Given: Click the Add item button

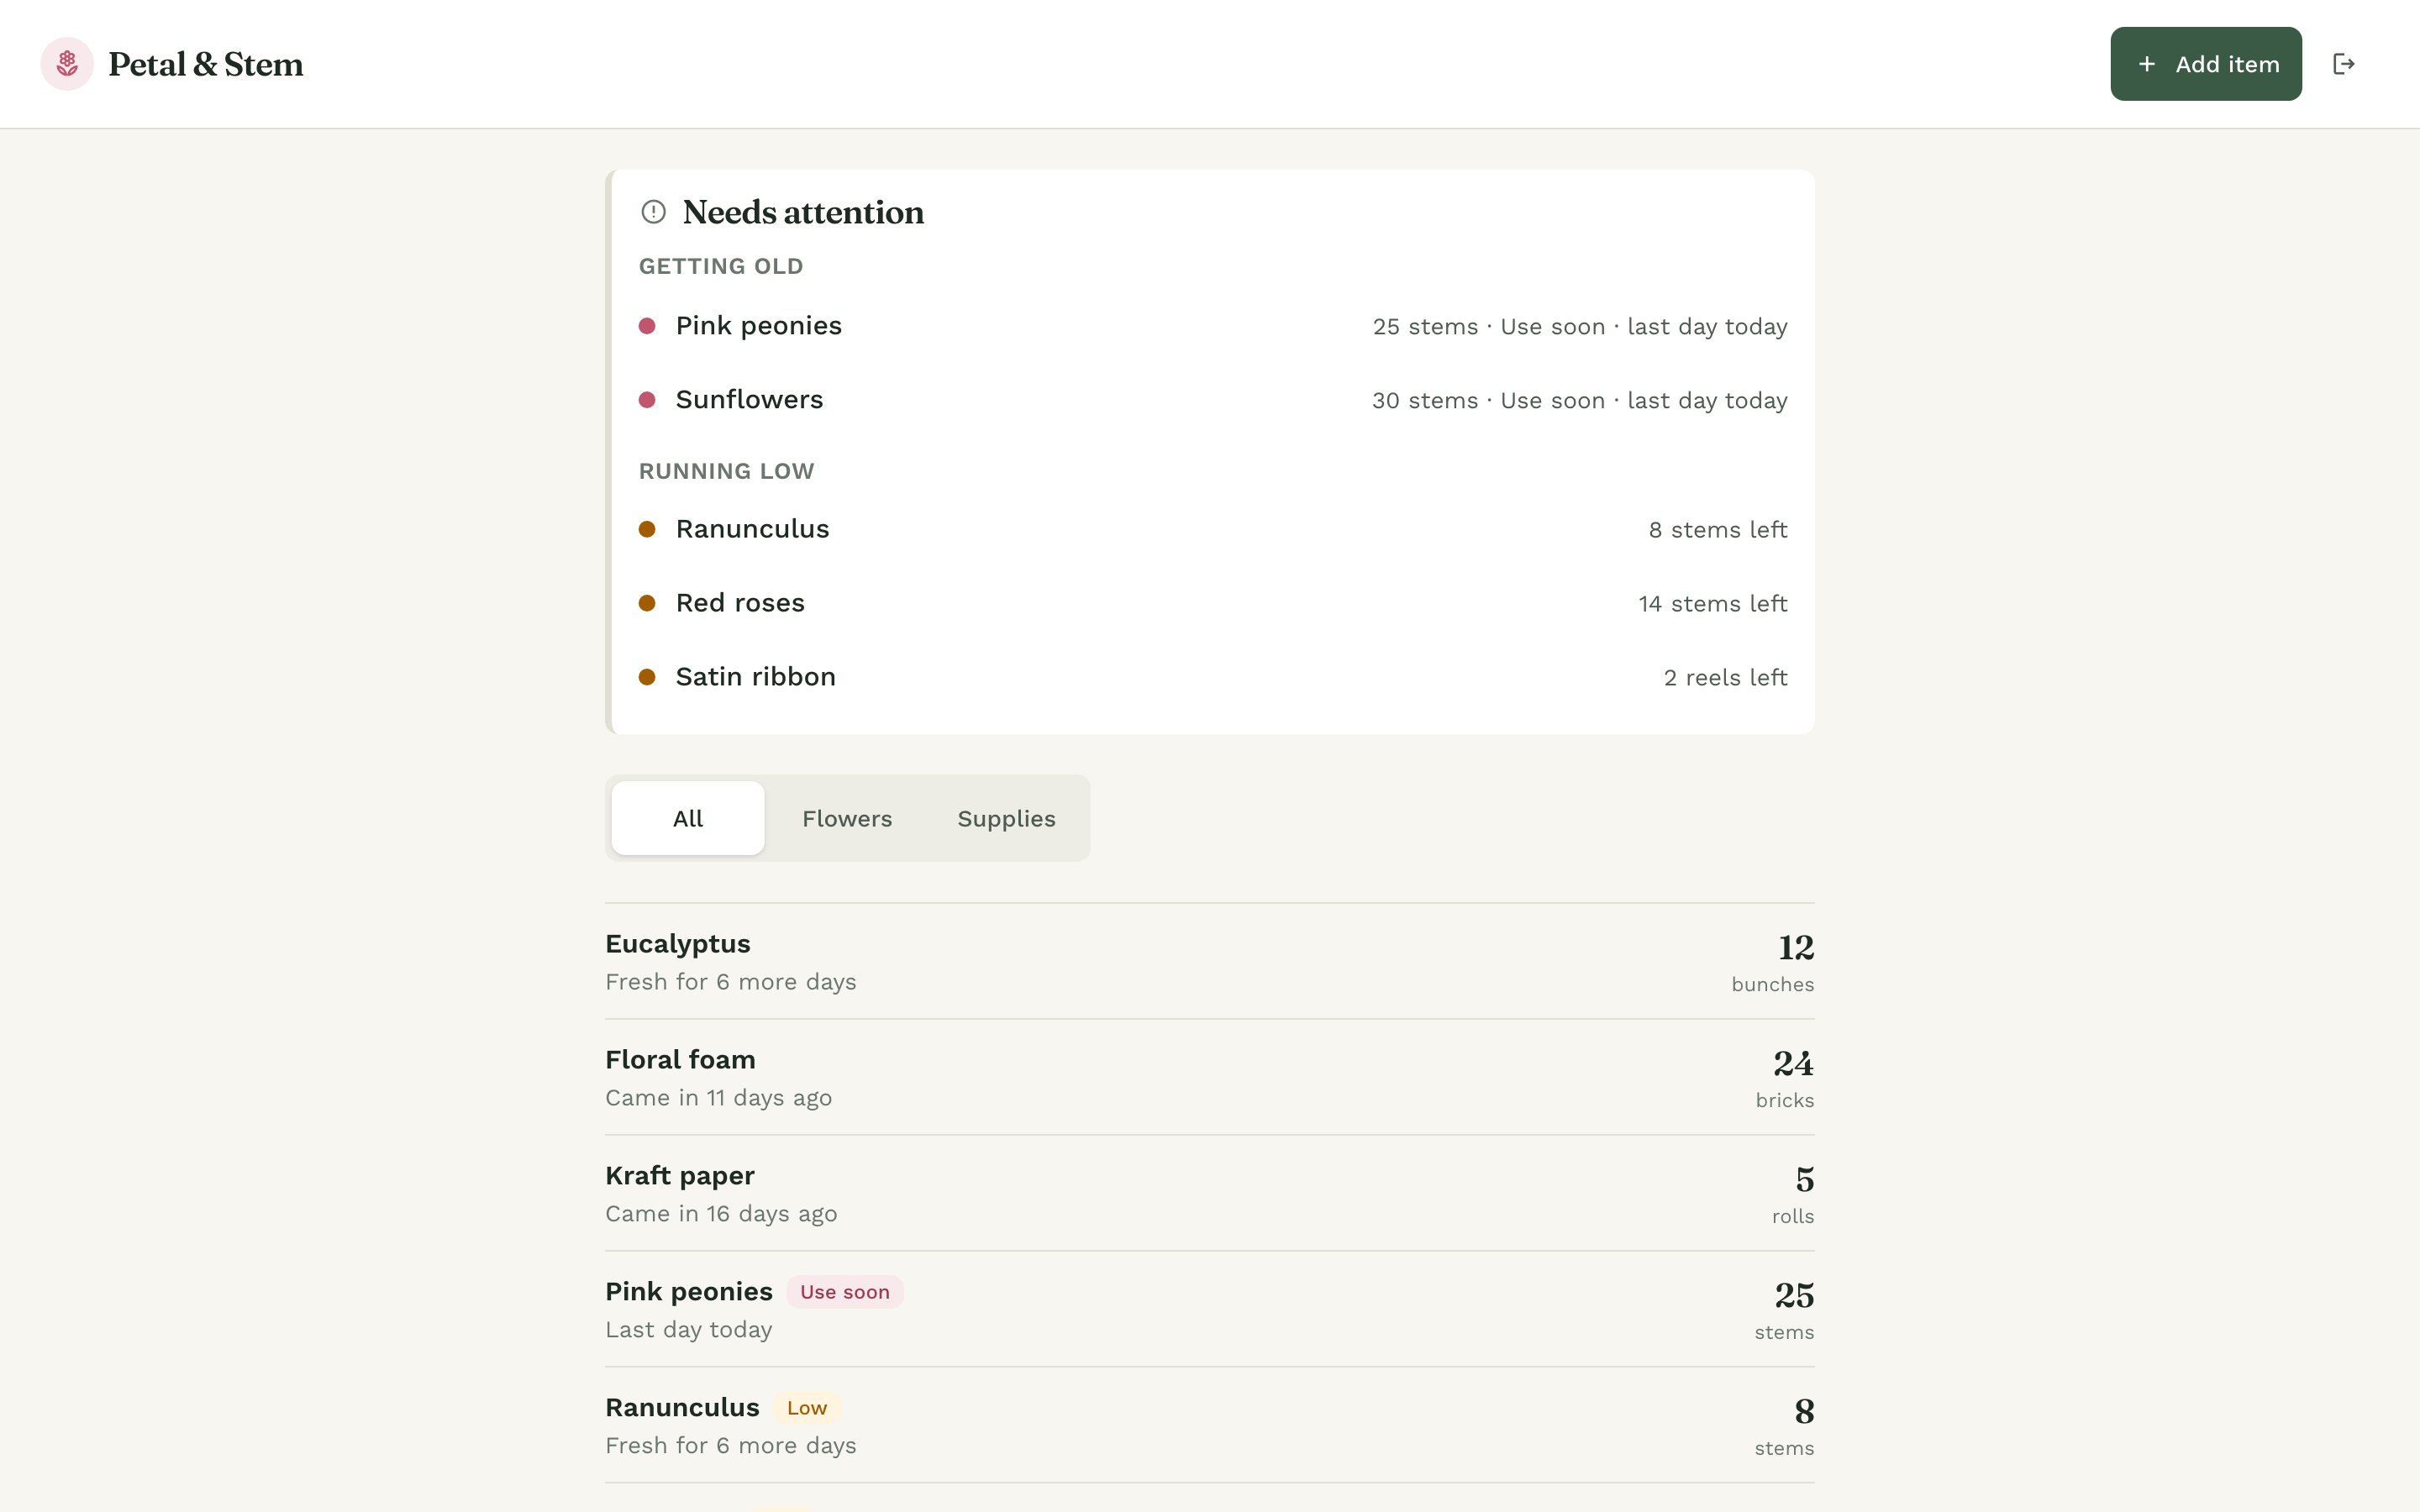Looking at the screenshot, I should coord(2205,64).
